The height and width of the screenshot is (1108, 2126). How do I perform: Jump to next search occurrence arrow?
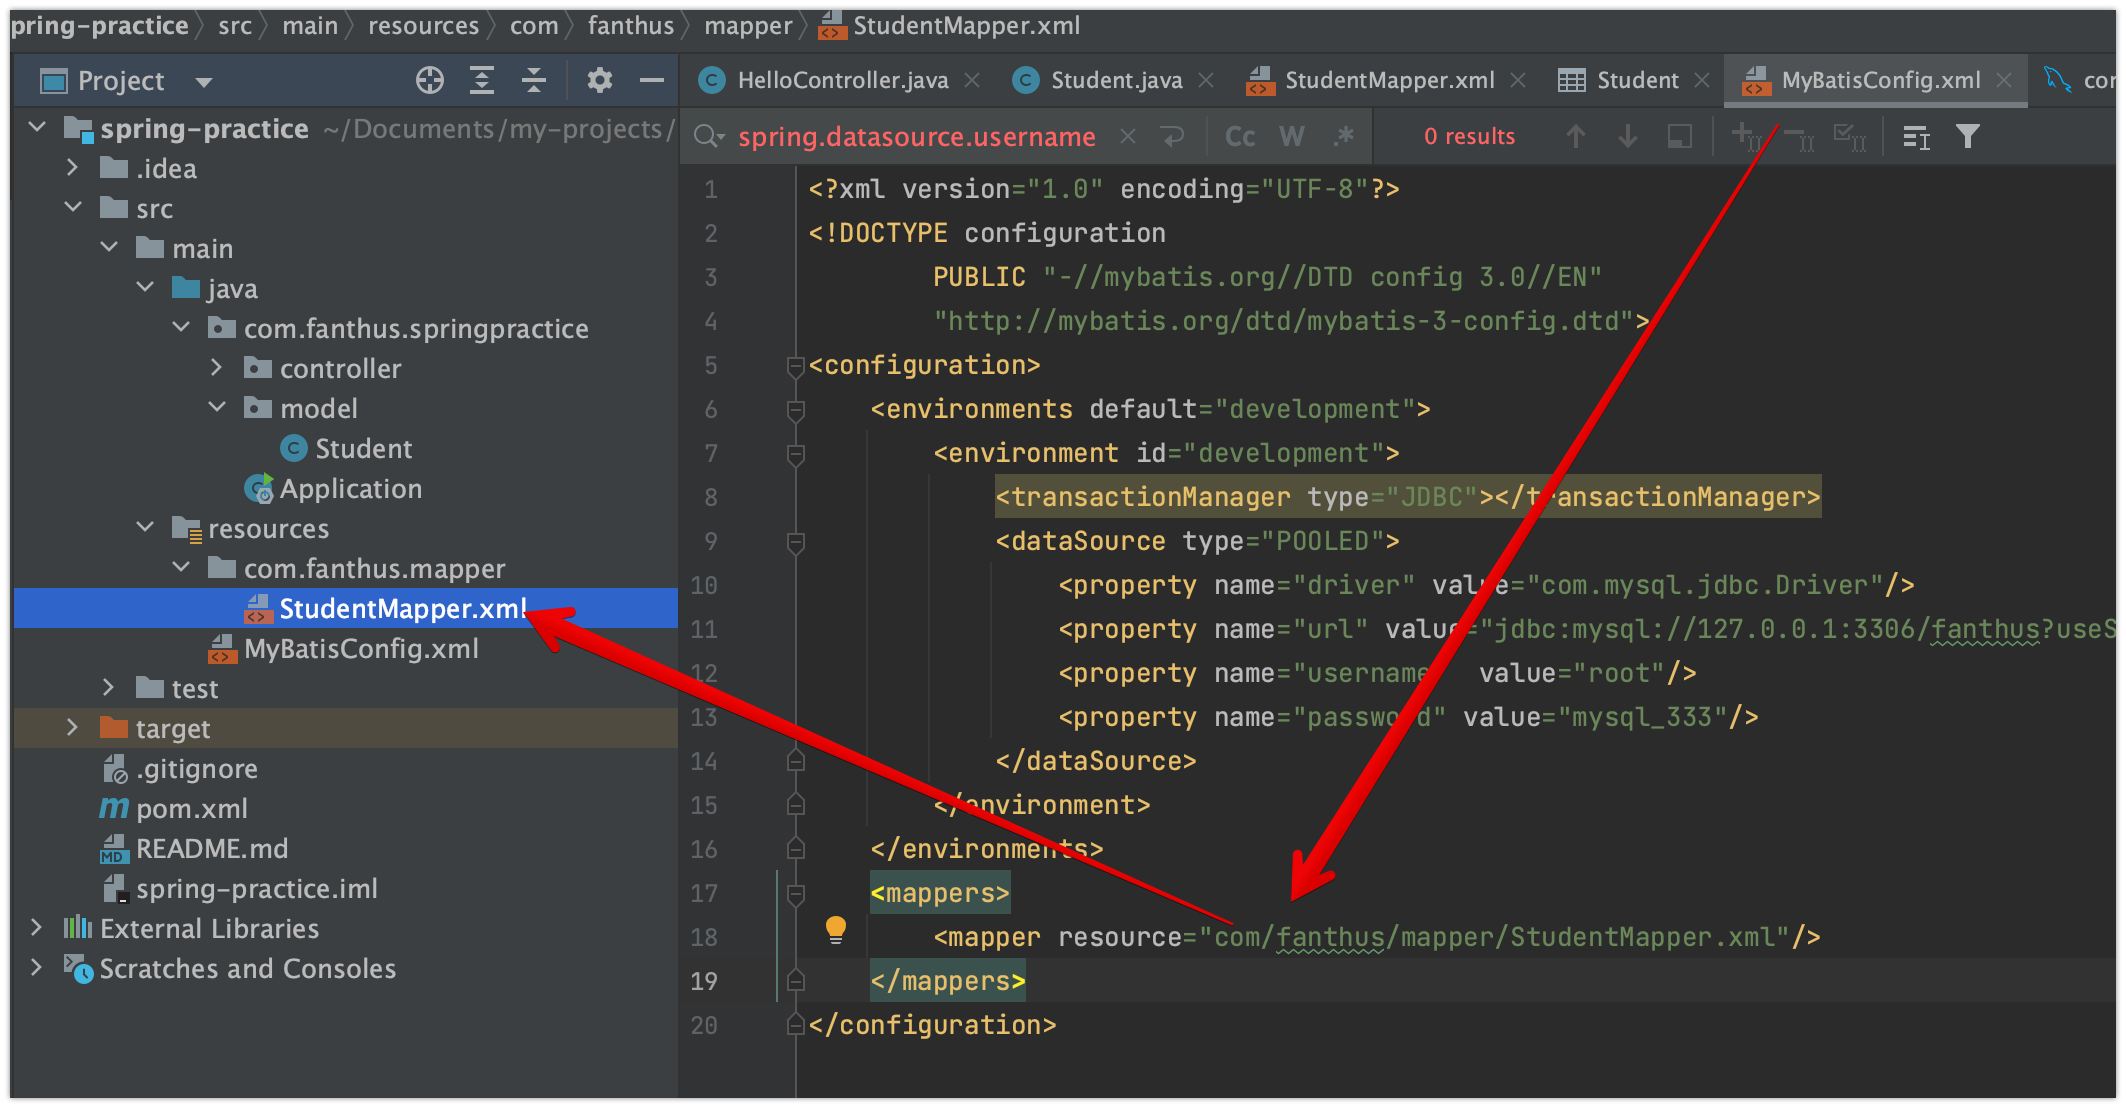point(1627,137)
